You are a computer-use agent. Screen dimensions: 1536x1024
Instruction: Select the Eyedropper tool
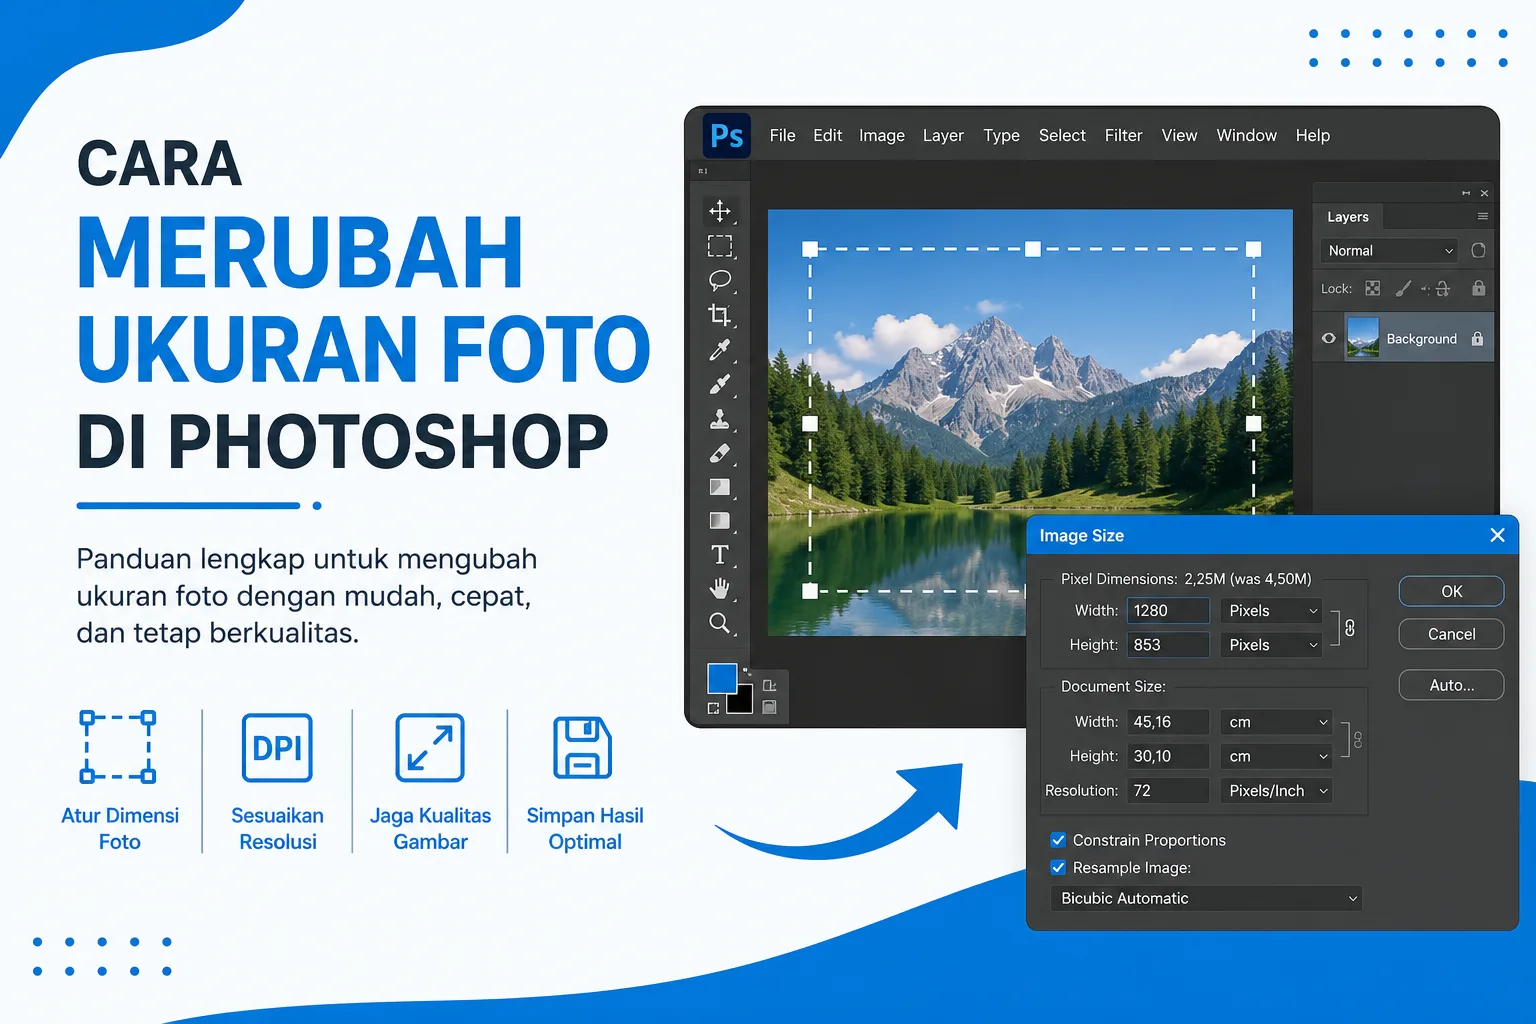pos(720,349)
